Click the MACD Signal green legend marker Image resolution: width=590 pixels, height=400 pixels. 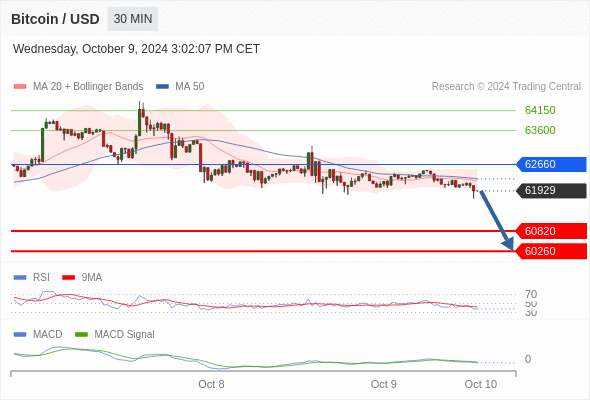pos(81,335)
